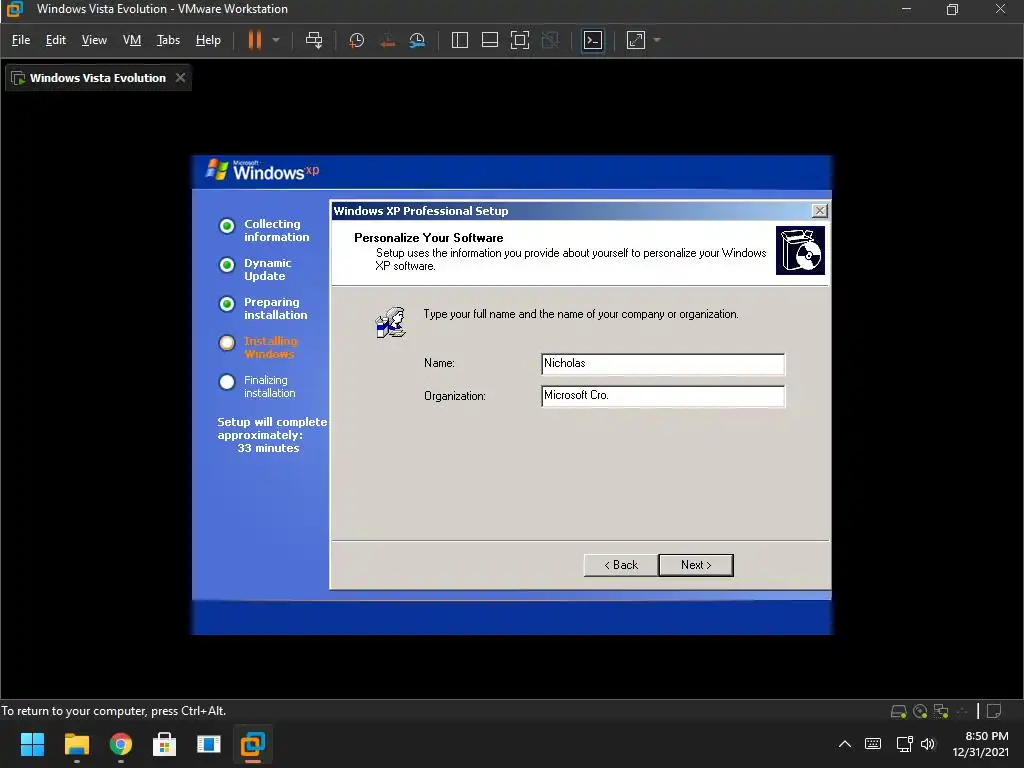Click the Next button in setup

(696, 565)
